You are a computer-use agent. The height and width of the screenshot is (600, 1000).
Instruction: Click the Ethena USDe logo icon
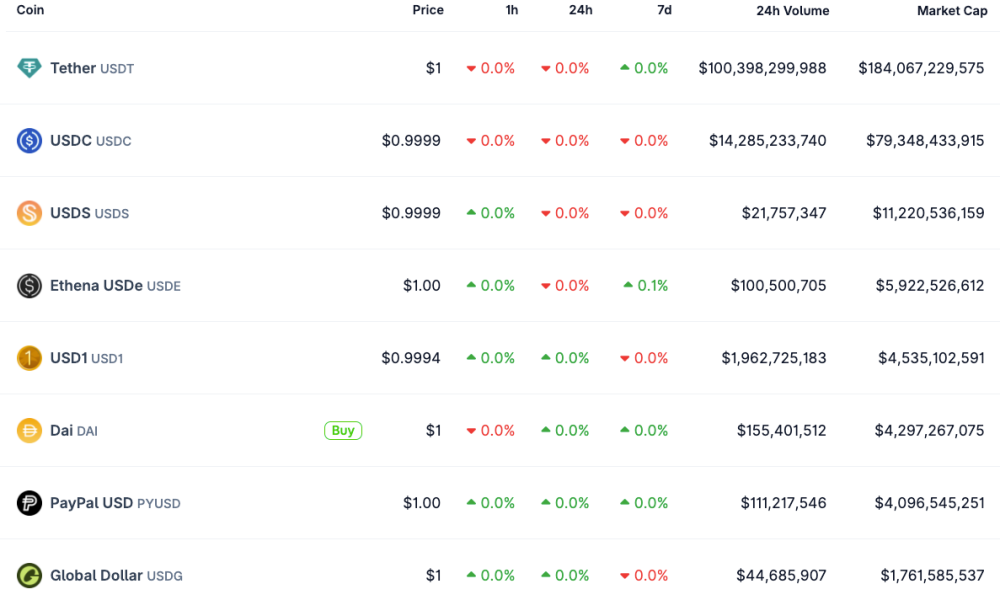coord(27,285)
